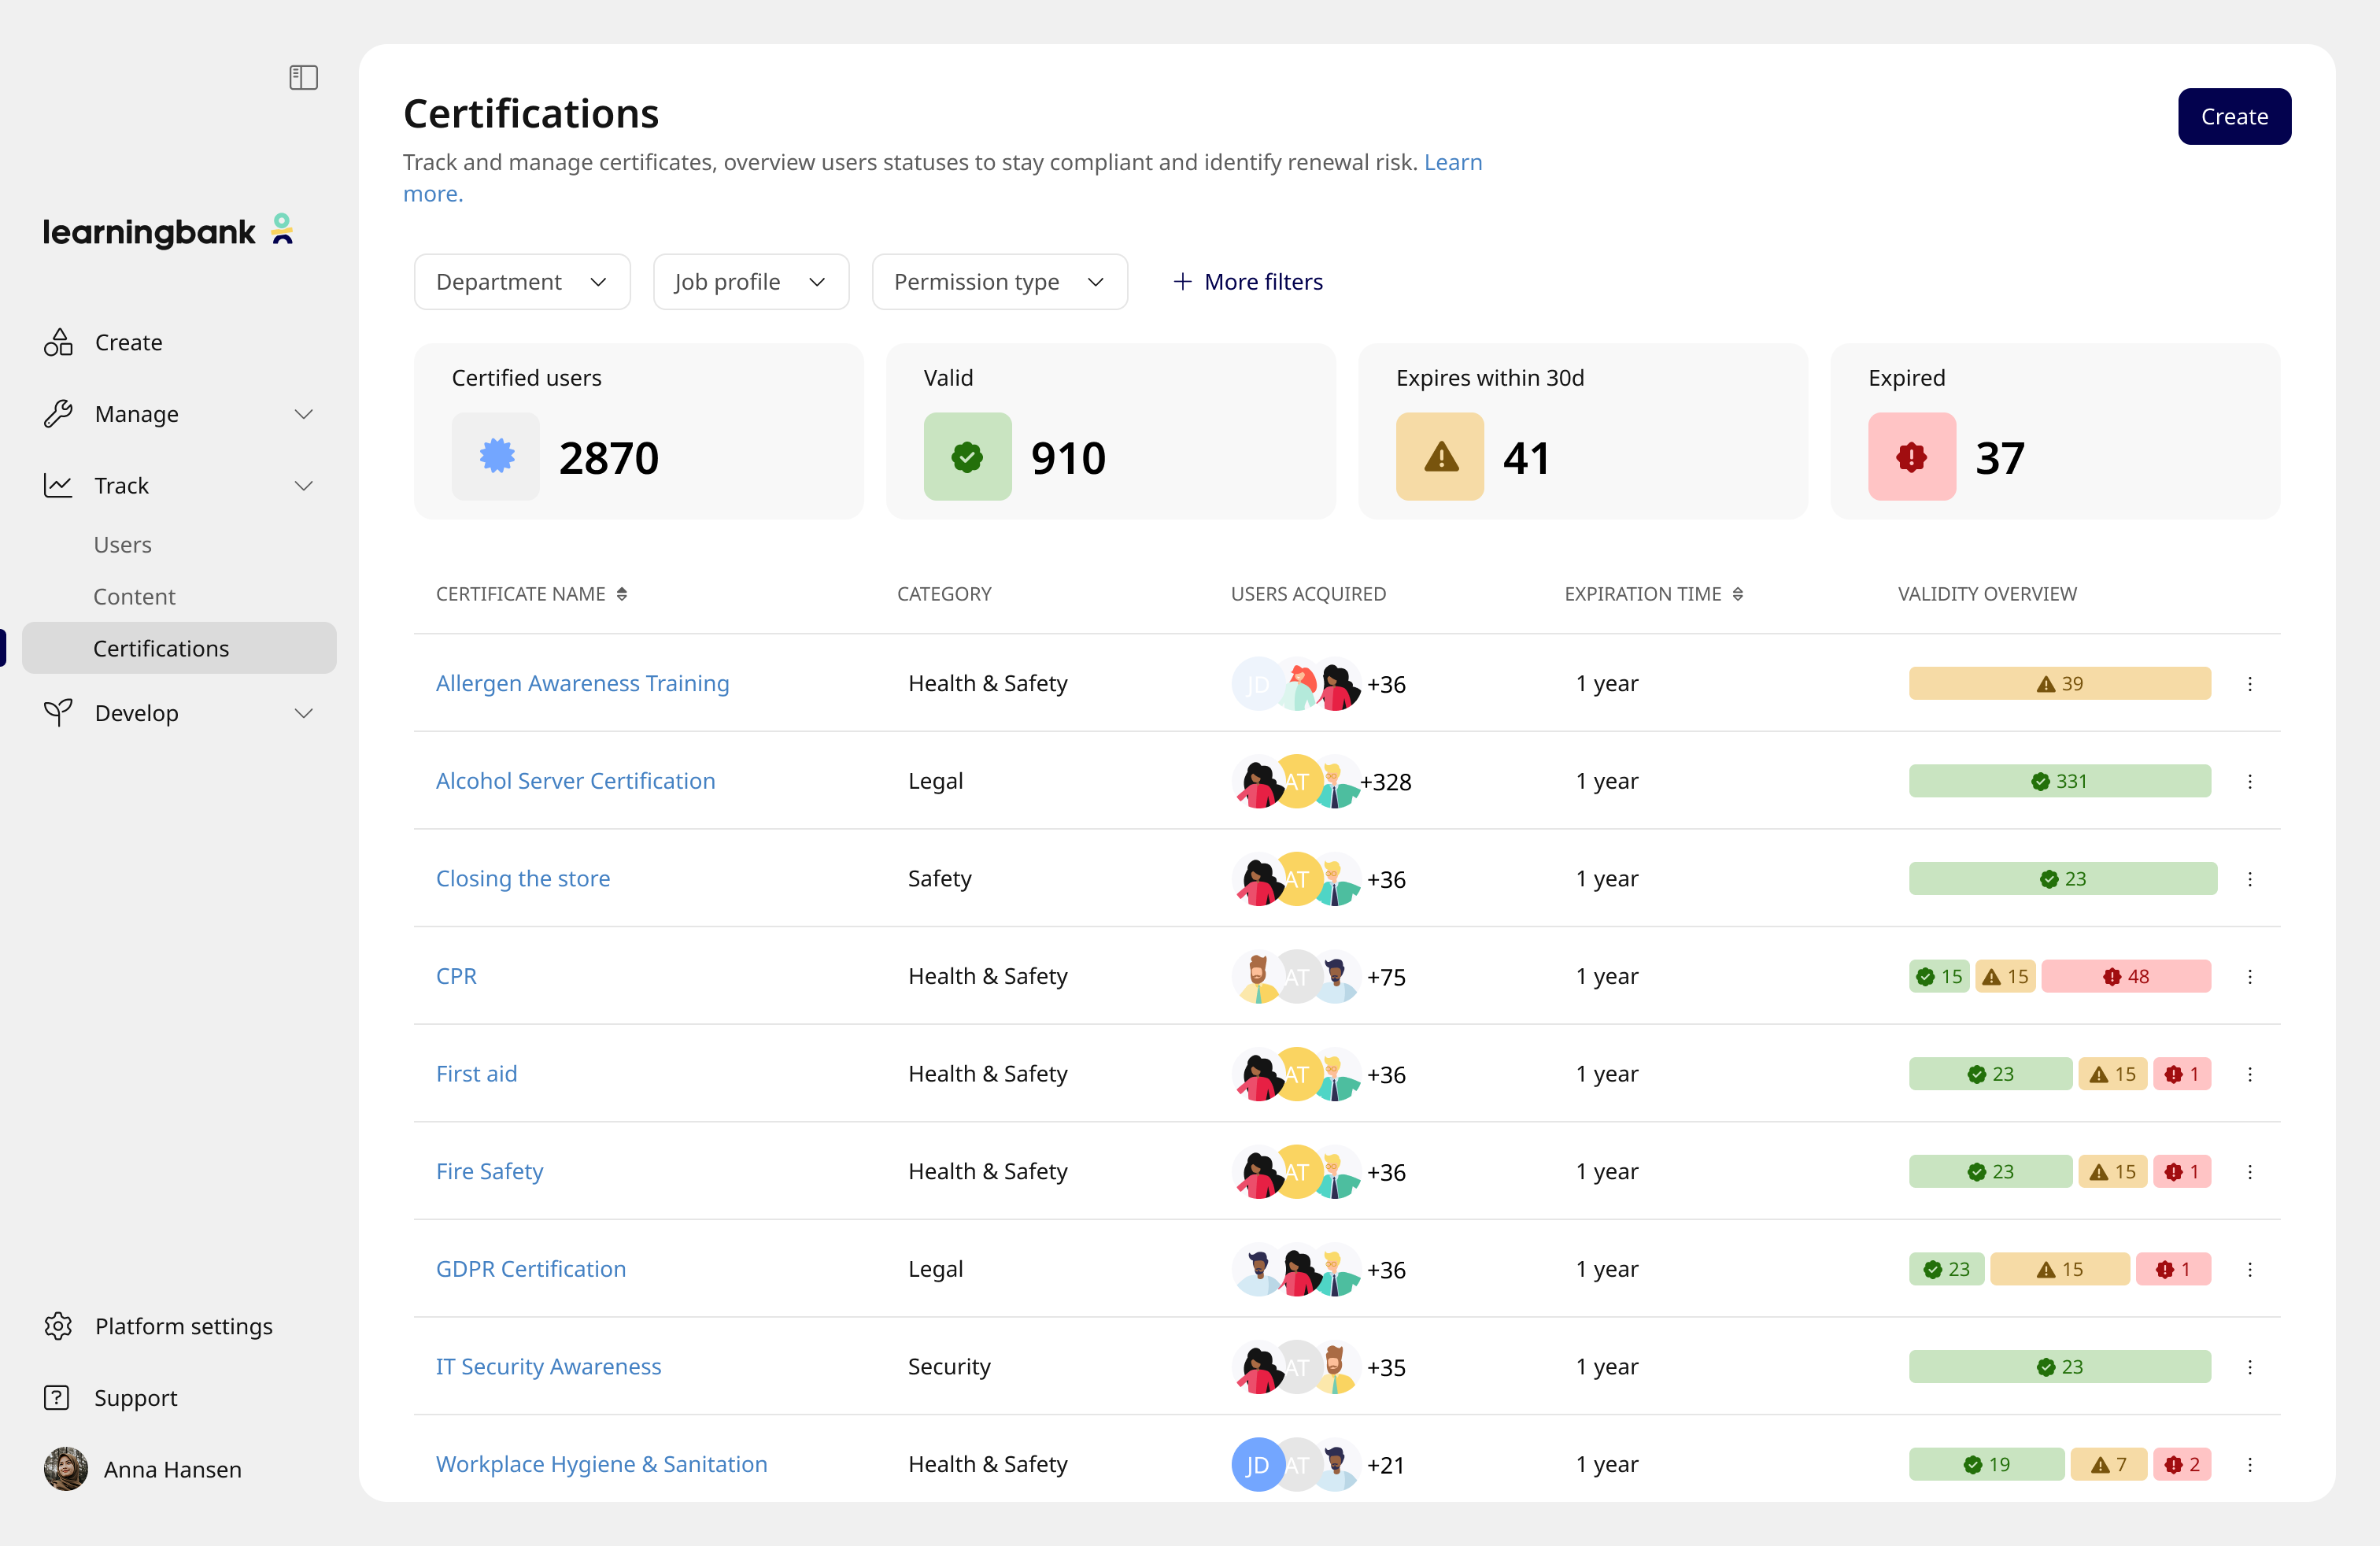Select the Content item in the sidebar

point(135,596)
